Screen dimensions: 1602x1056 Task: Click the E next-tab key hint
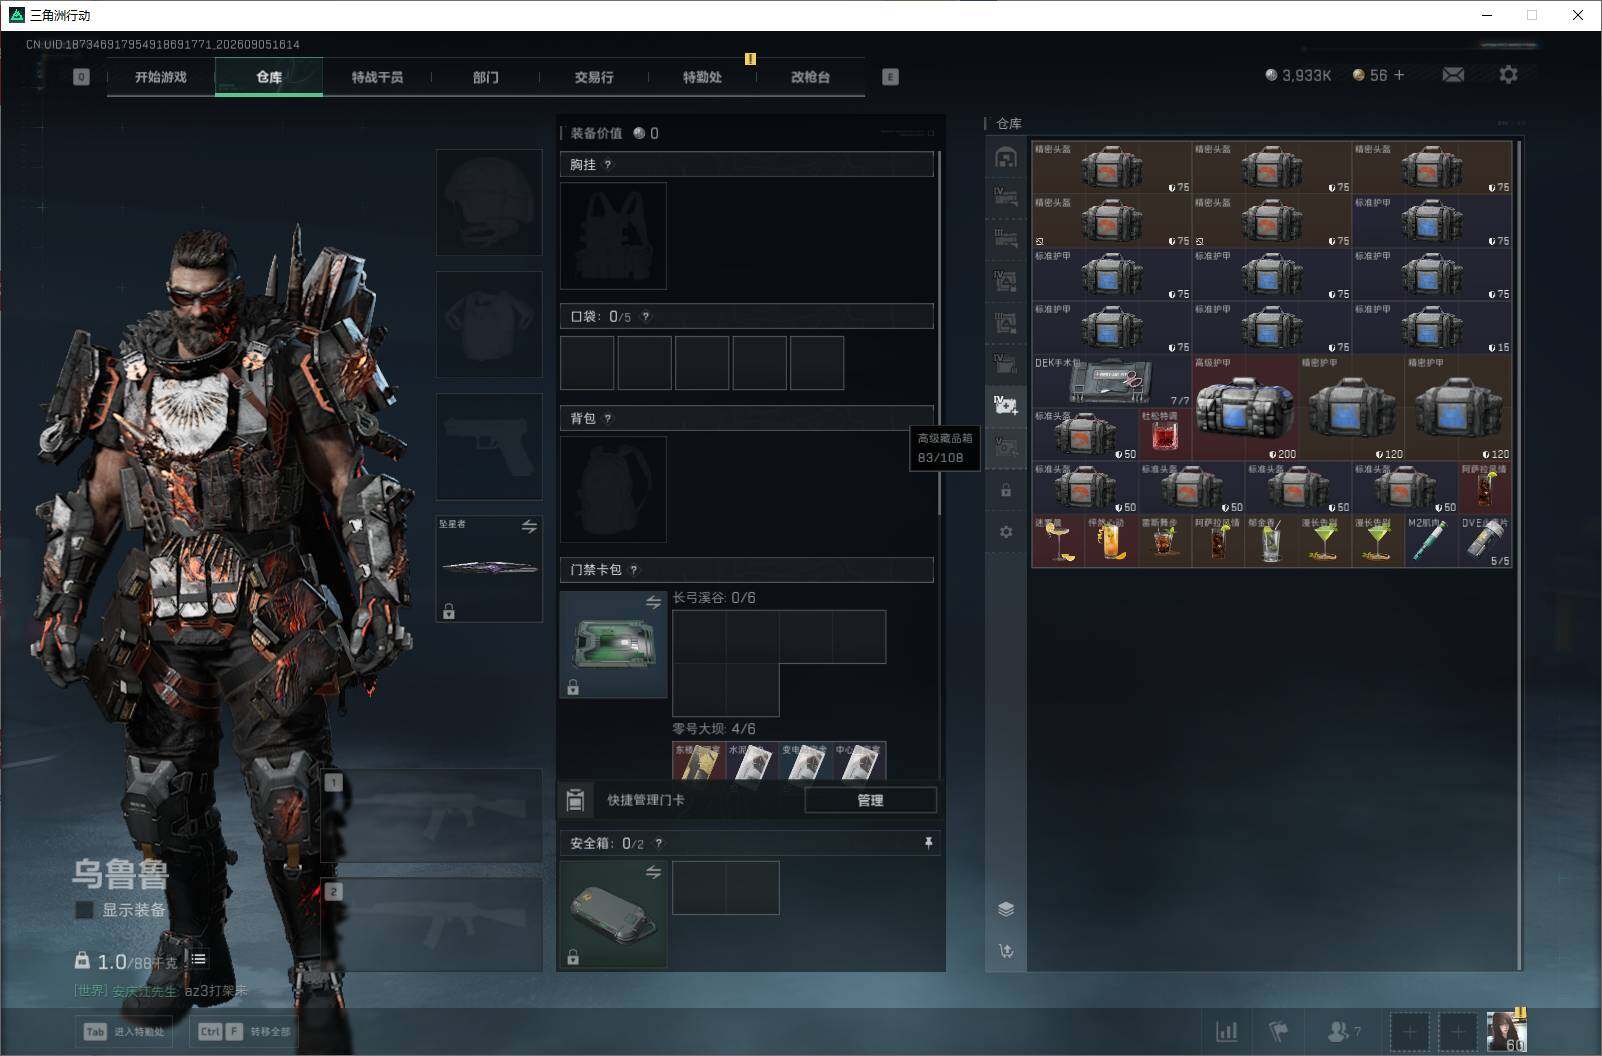click(x=890, y=77)
